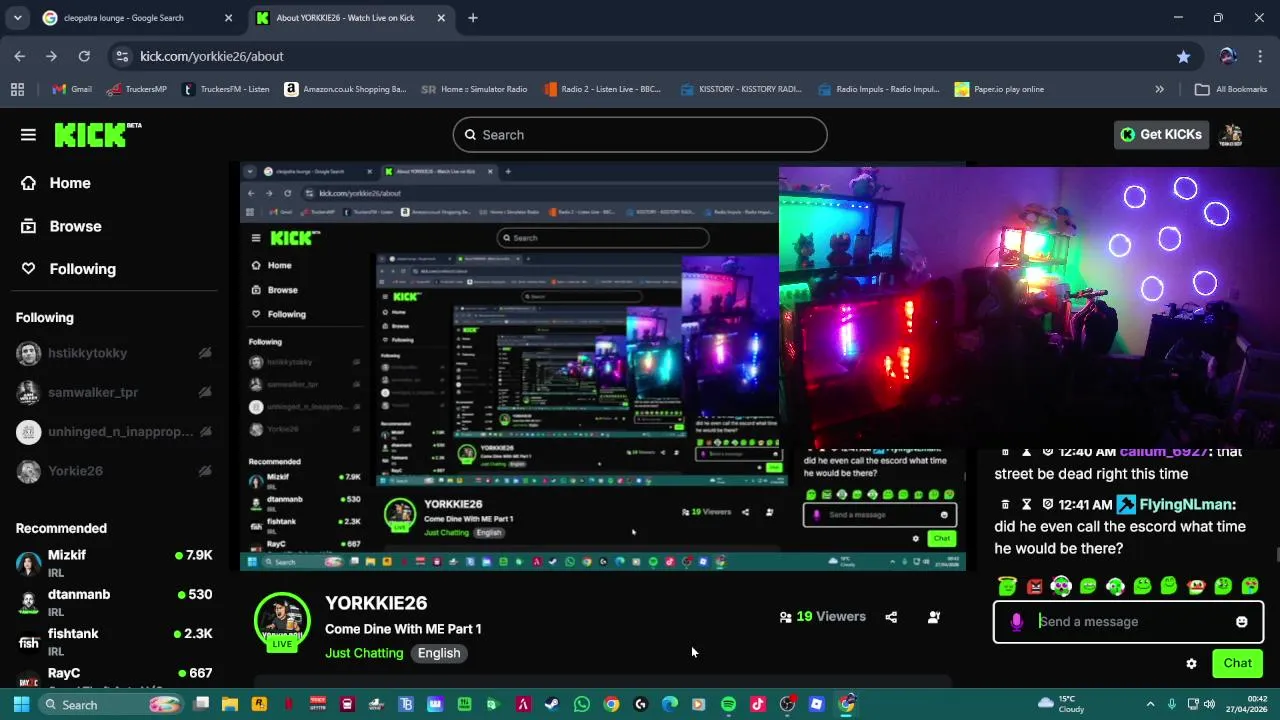The height and width of the screenshot is (720, 1280).
Task: Click the purple microphone icon in chat box
Action: point(1017,622)
